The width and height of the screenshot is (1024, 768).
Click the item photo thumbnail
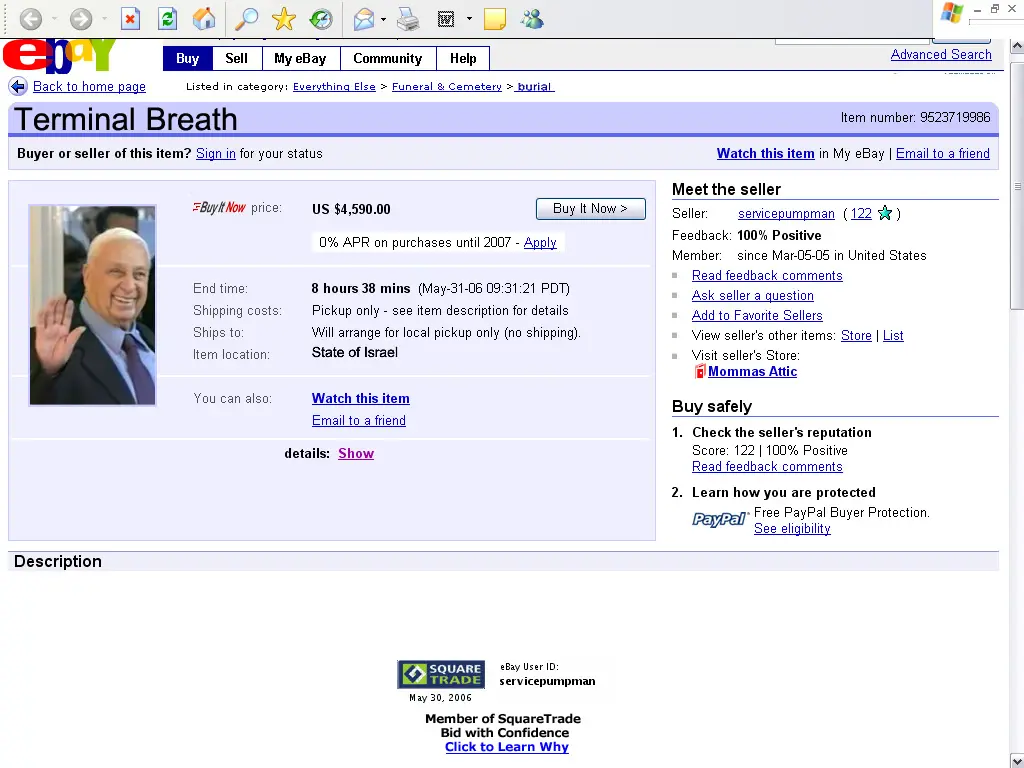[x=92, y=305]
